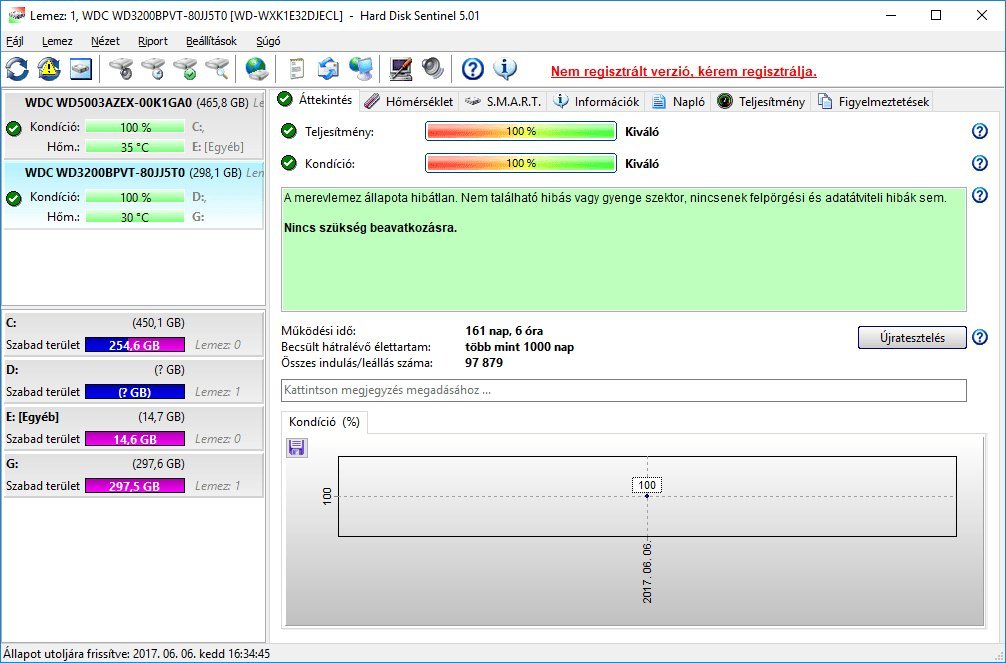Select the WDC WD5003AZEX-00K1GA0 disk entry

point(133,126)
